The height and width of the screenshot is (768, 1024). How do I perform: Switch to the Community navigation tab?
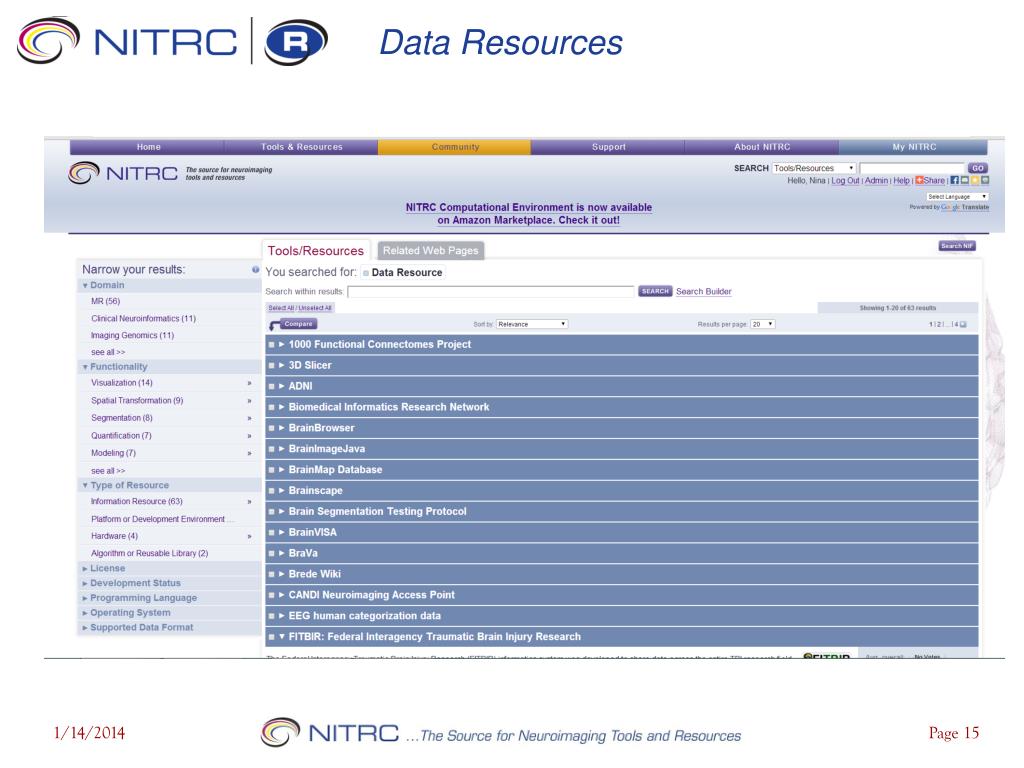455,147
